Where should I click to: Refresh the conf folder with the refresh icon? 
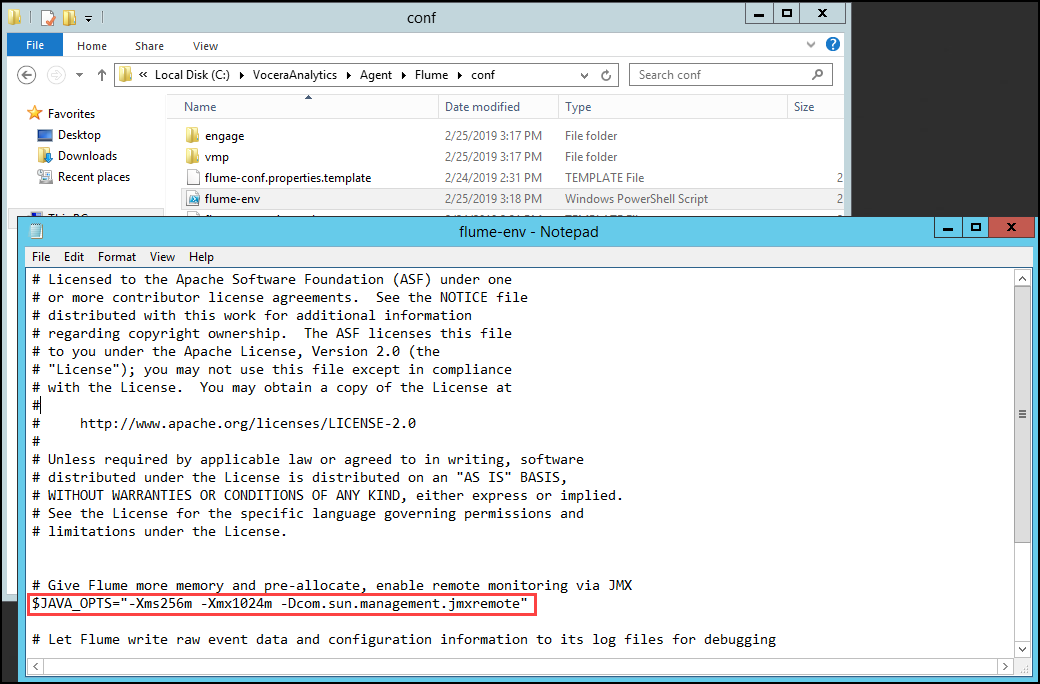tap(606, 74)
